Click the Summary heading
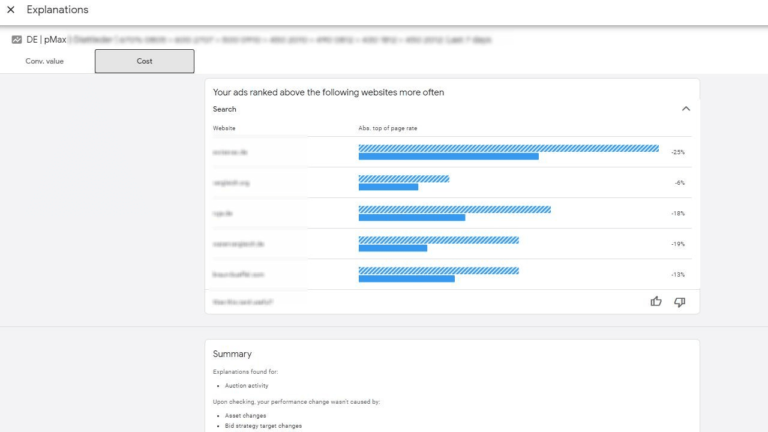Screen dimensions: 768x432 [x=232, y=354]
